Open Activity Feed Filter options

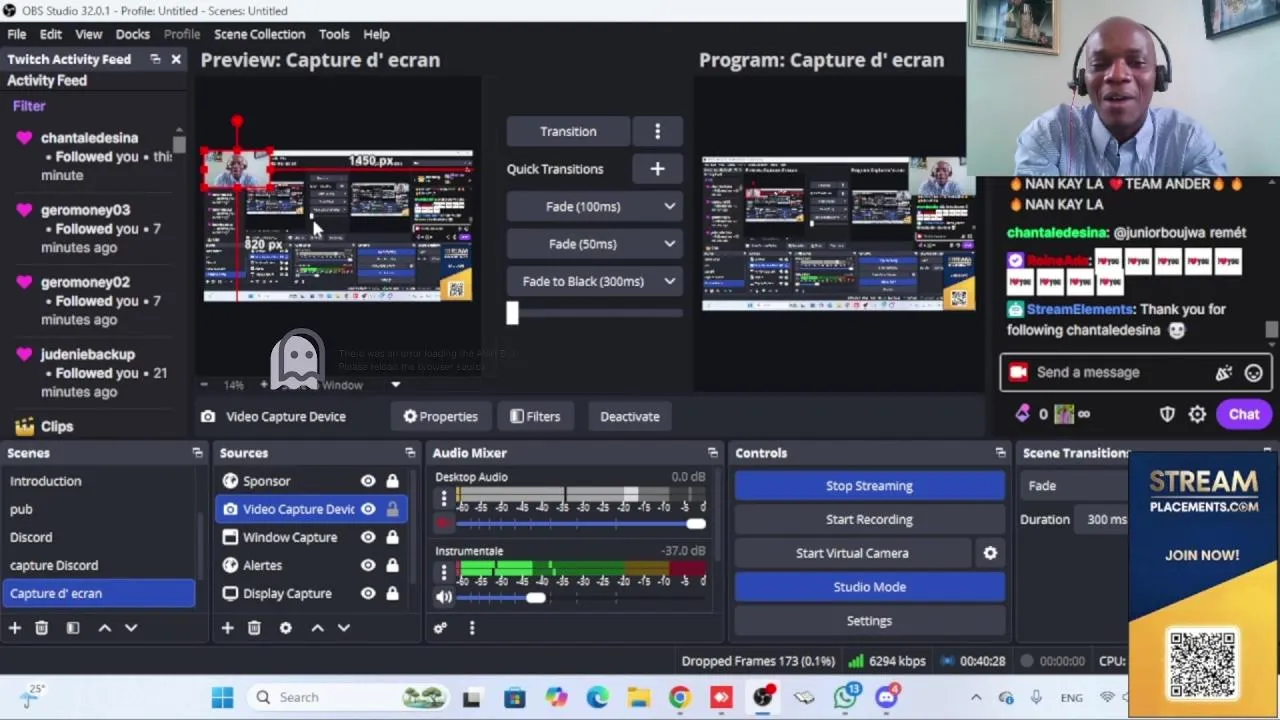tap(29, 106)
